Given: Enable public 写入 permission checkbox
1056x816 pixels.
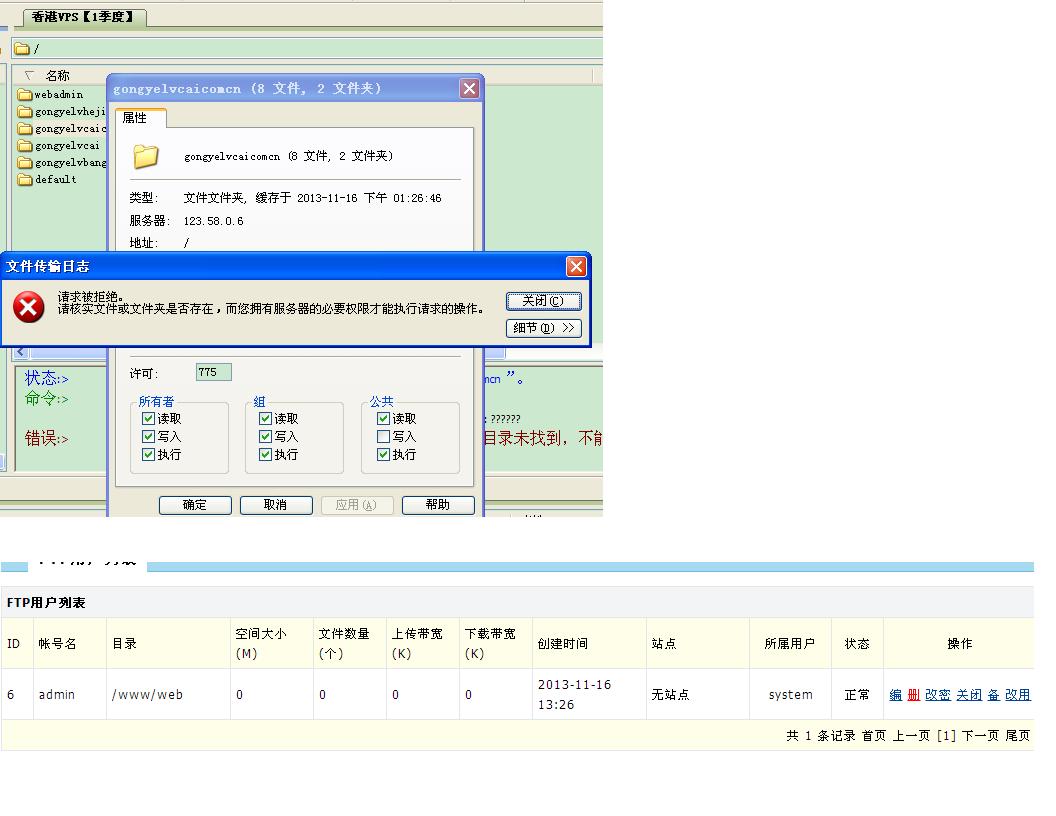Looking at the screenshot, I should pos(383,437).
